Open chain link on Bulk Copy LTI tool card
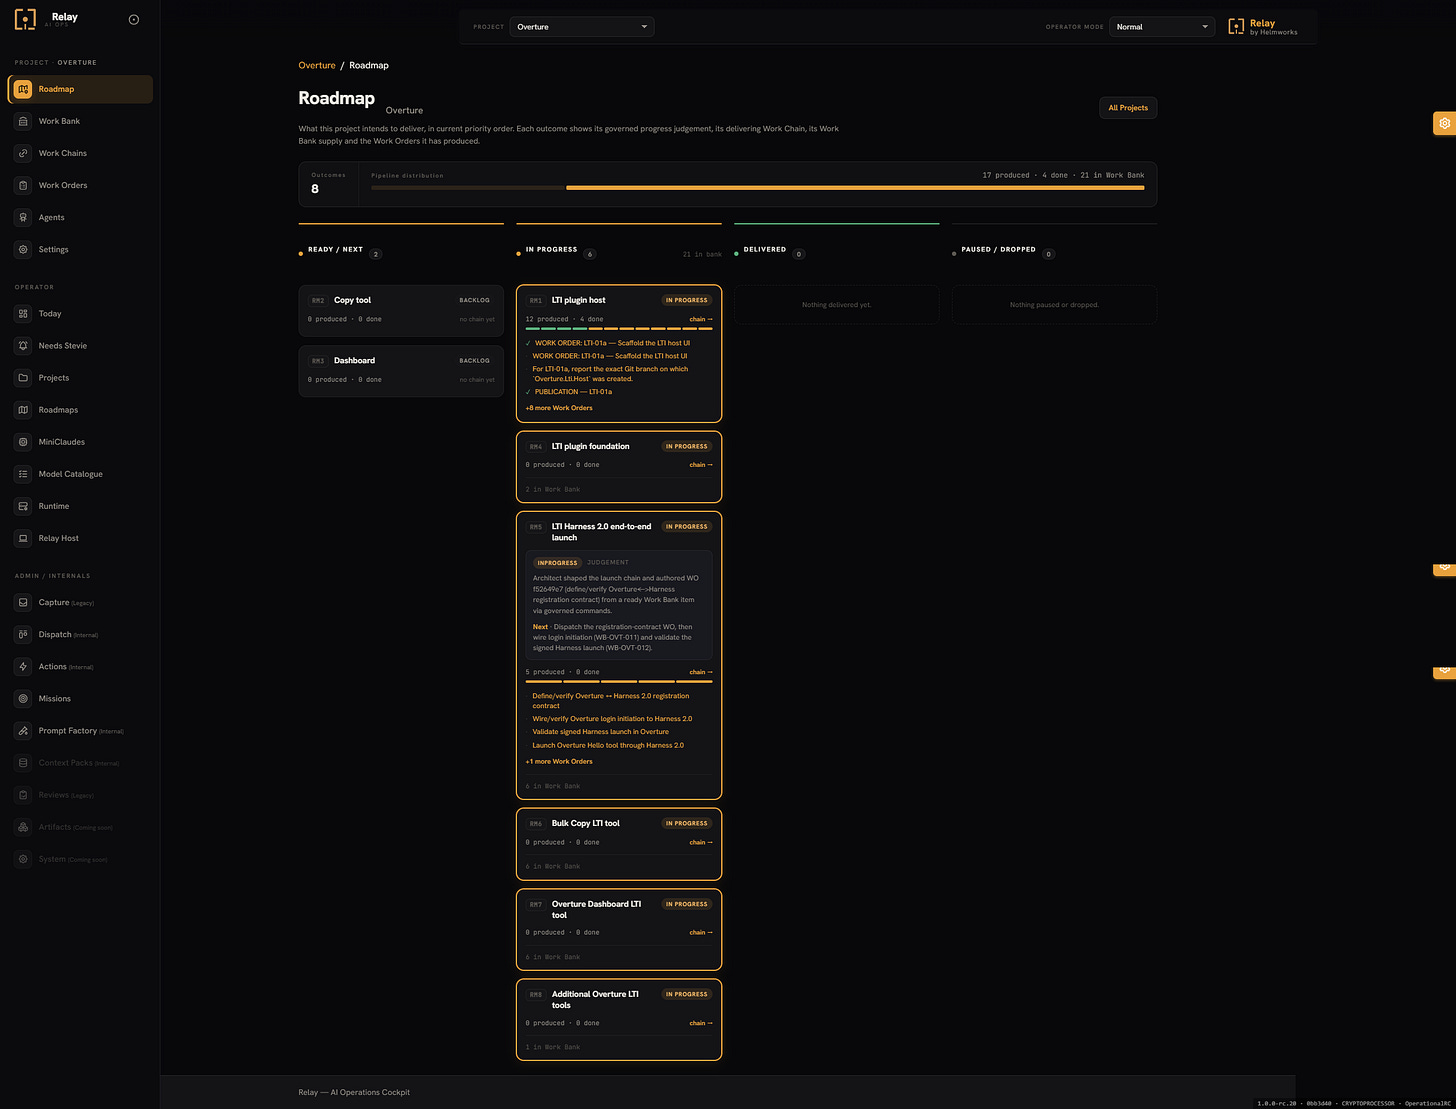The image size is (1456, 1109). pos(701,842)
